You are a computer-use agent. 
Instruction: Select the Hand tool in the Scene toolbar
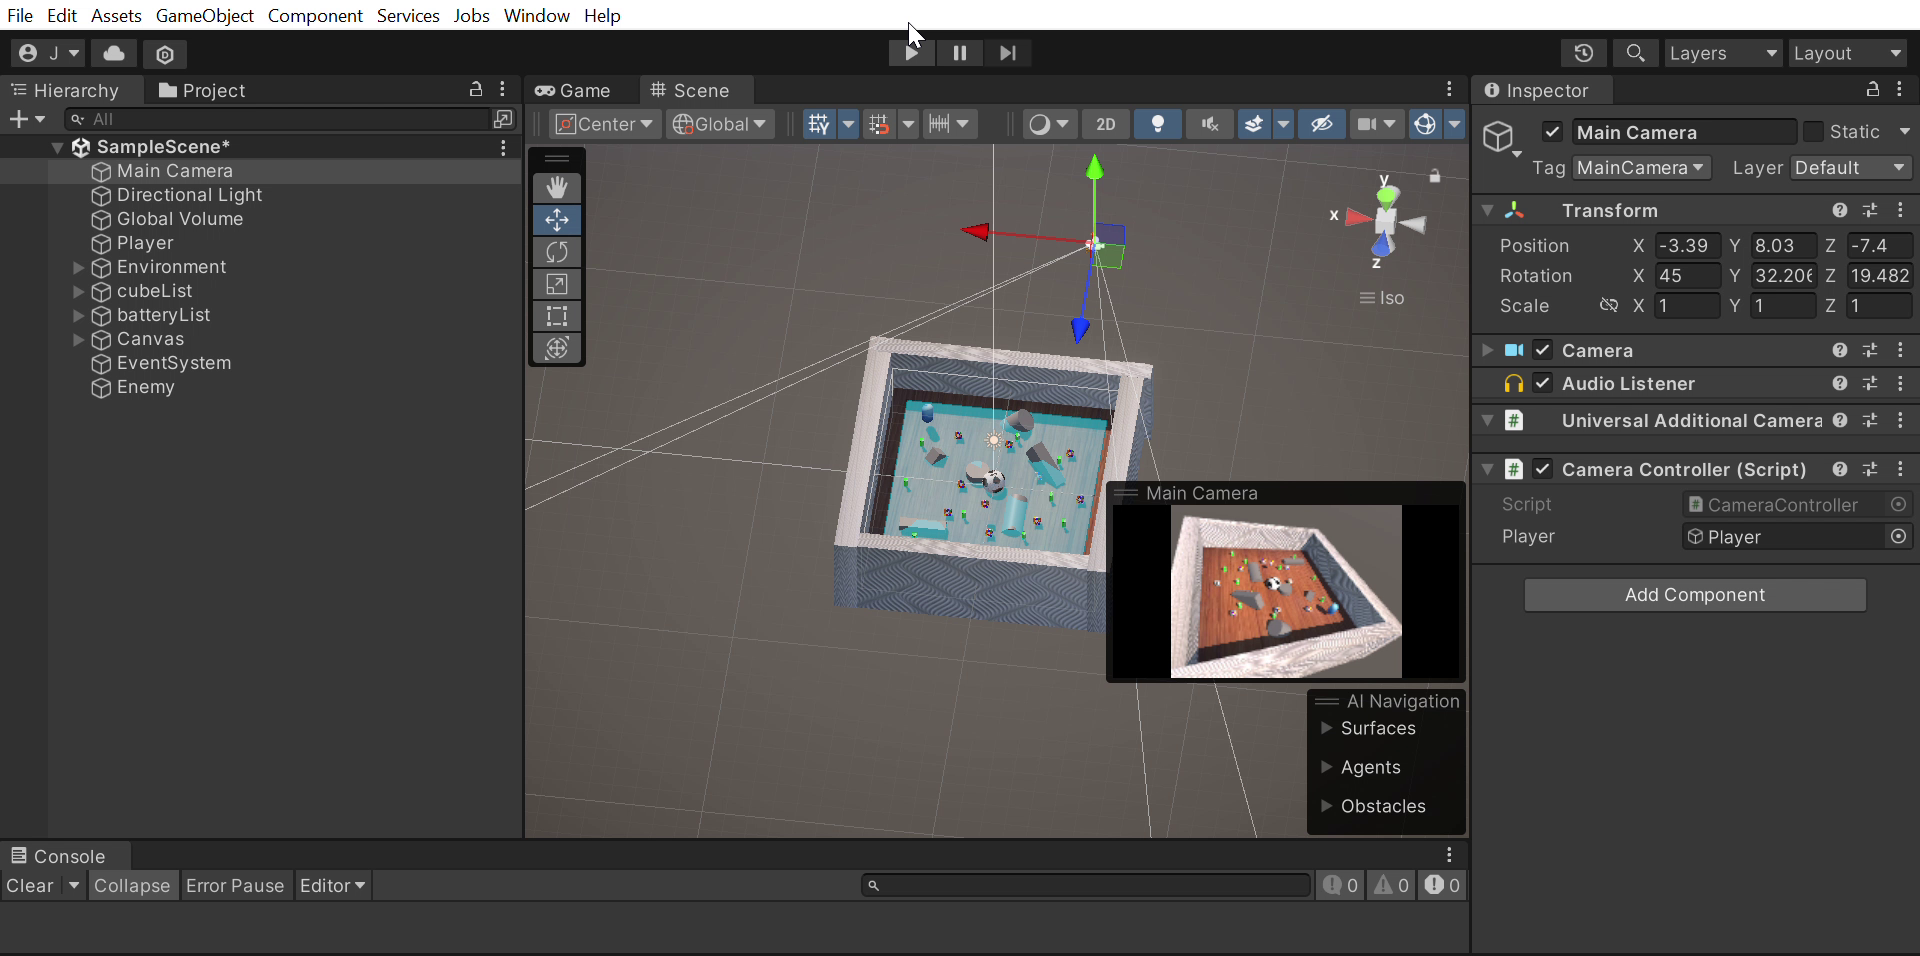[x=556, y=188]
